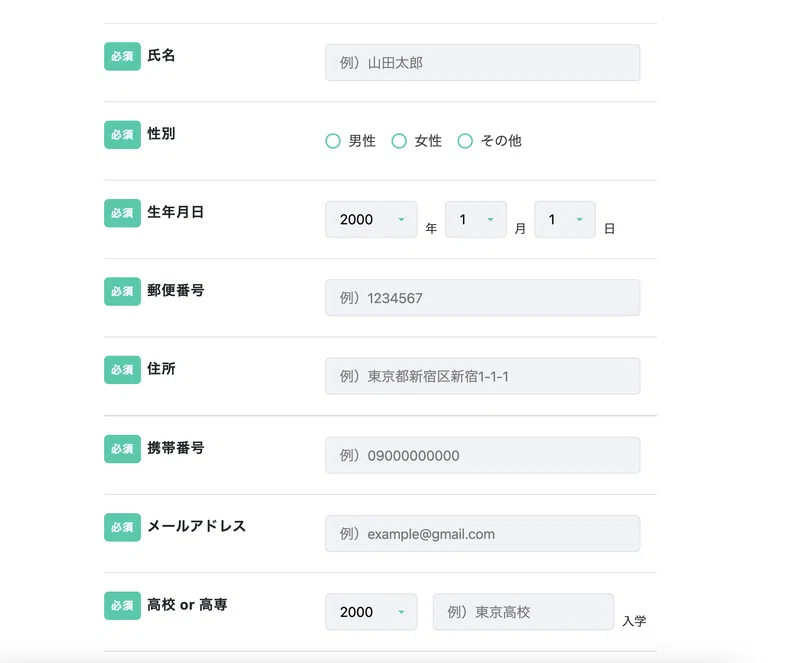Focus the 氏名 name input field
The height and width of the screenshot is (663, 800).
[482, 63]
